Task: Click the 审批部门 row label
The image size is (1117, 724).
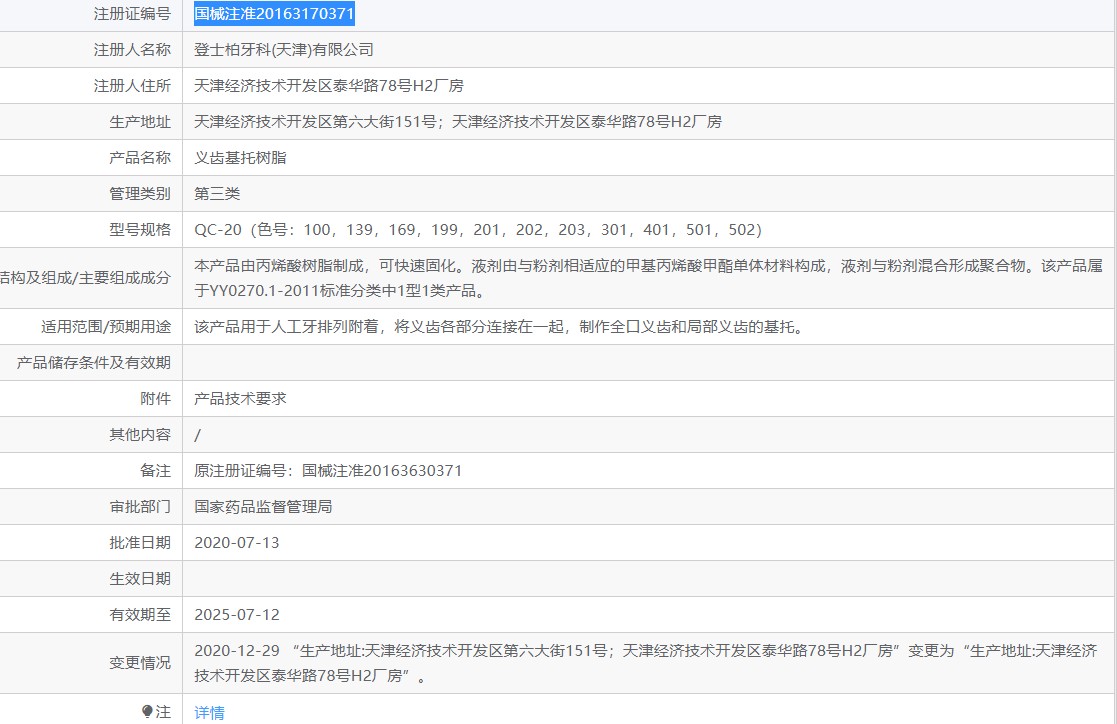Action: [x=140, y=507]
